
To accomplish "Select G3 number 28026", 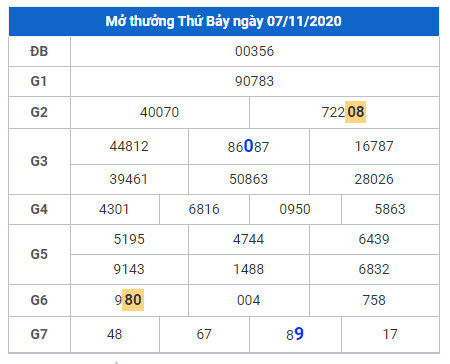I will click(x=374, y=179).
